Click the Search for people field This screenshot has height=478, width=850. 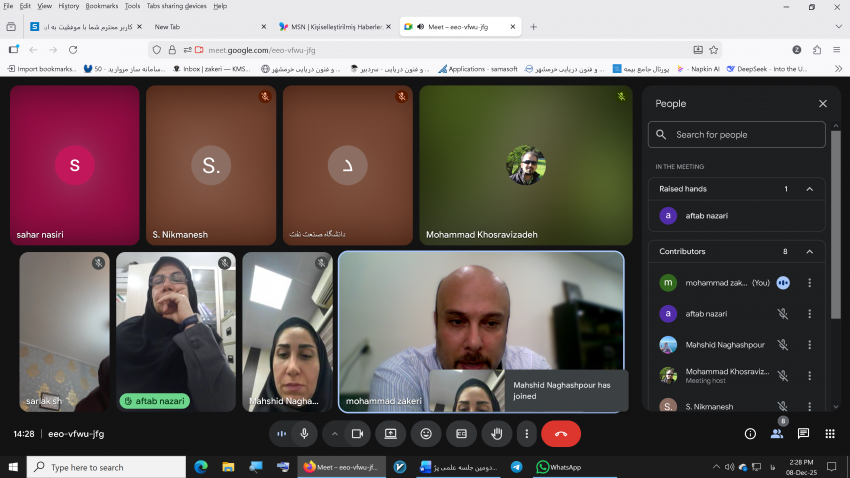click(736, 135)
